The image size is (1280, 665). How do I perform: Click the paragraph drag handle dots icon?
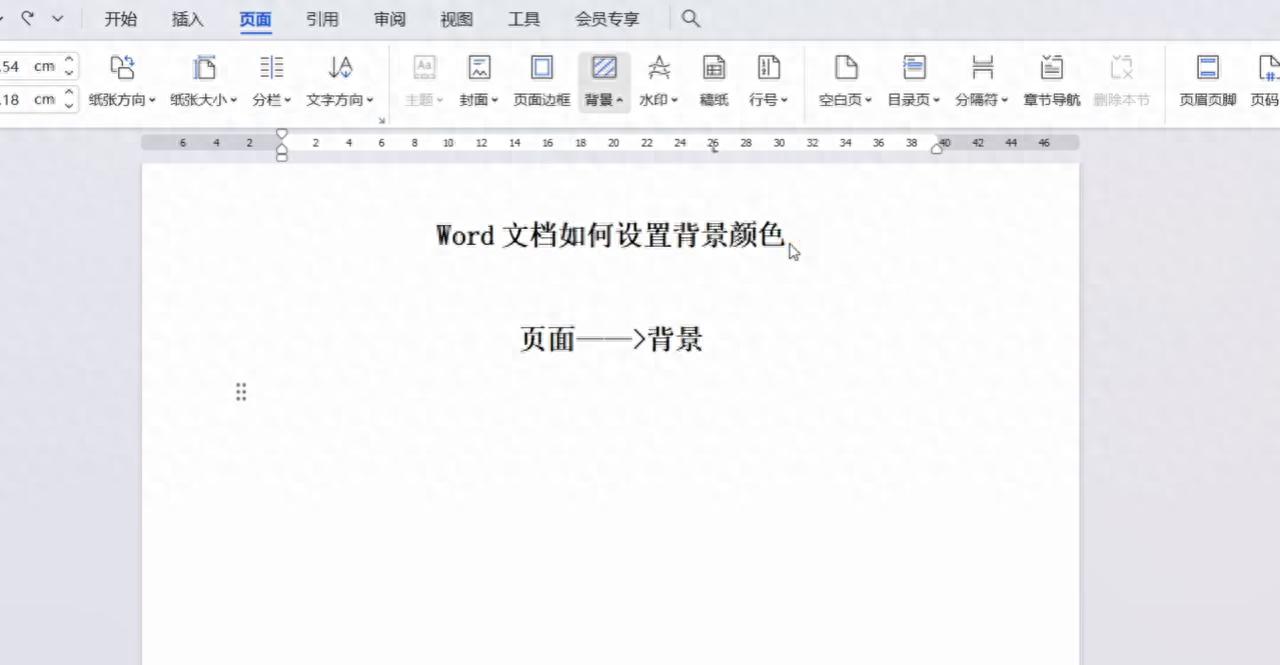(241, 392)
